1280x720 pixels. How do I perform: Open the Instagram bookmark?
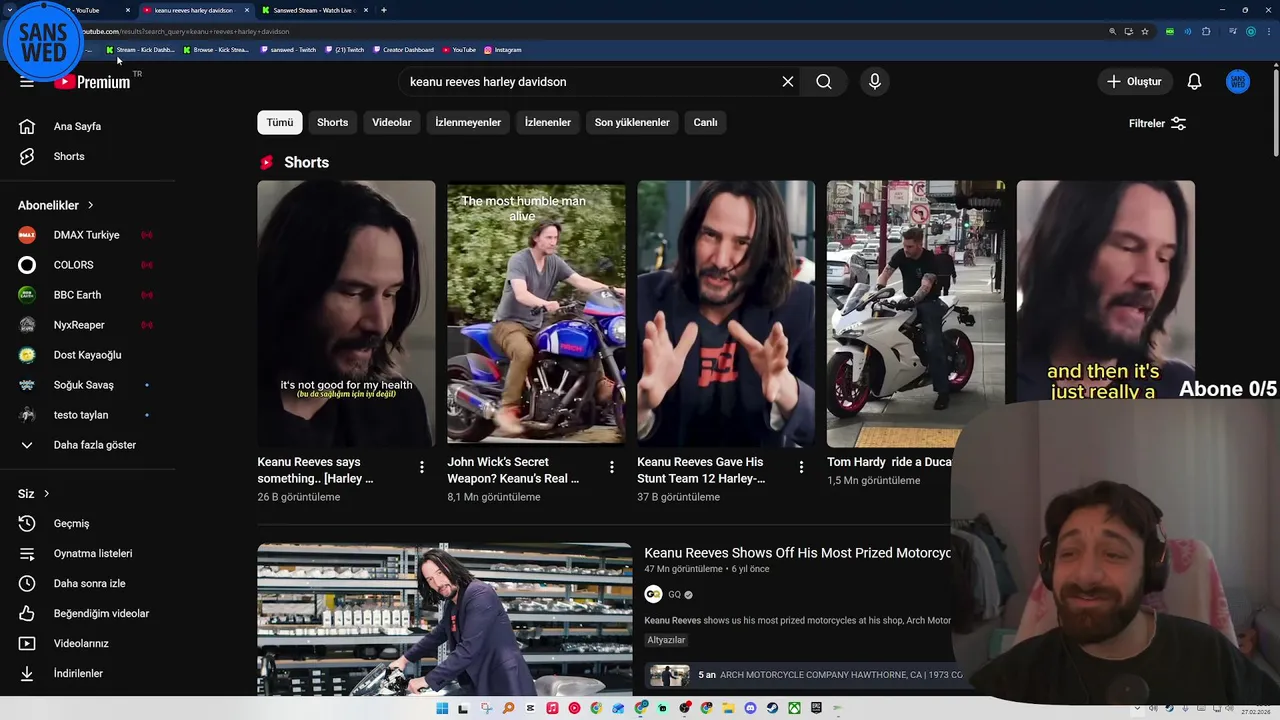[x=503, y=49]
